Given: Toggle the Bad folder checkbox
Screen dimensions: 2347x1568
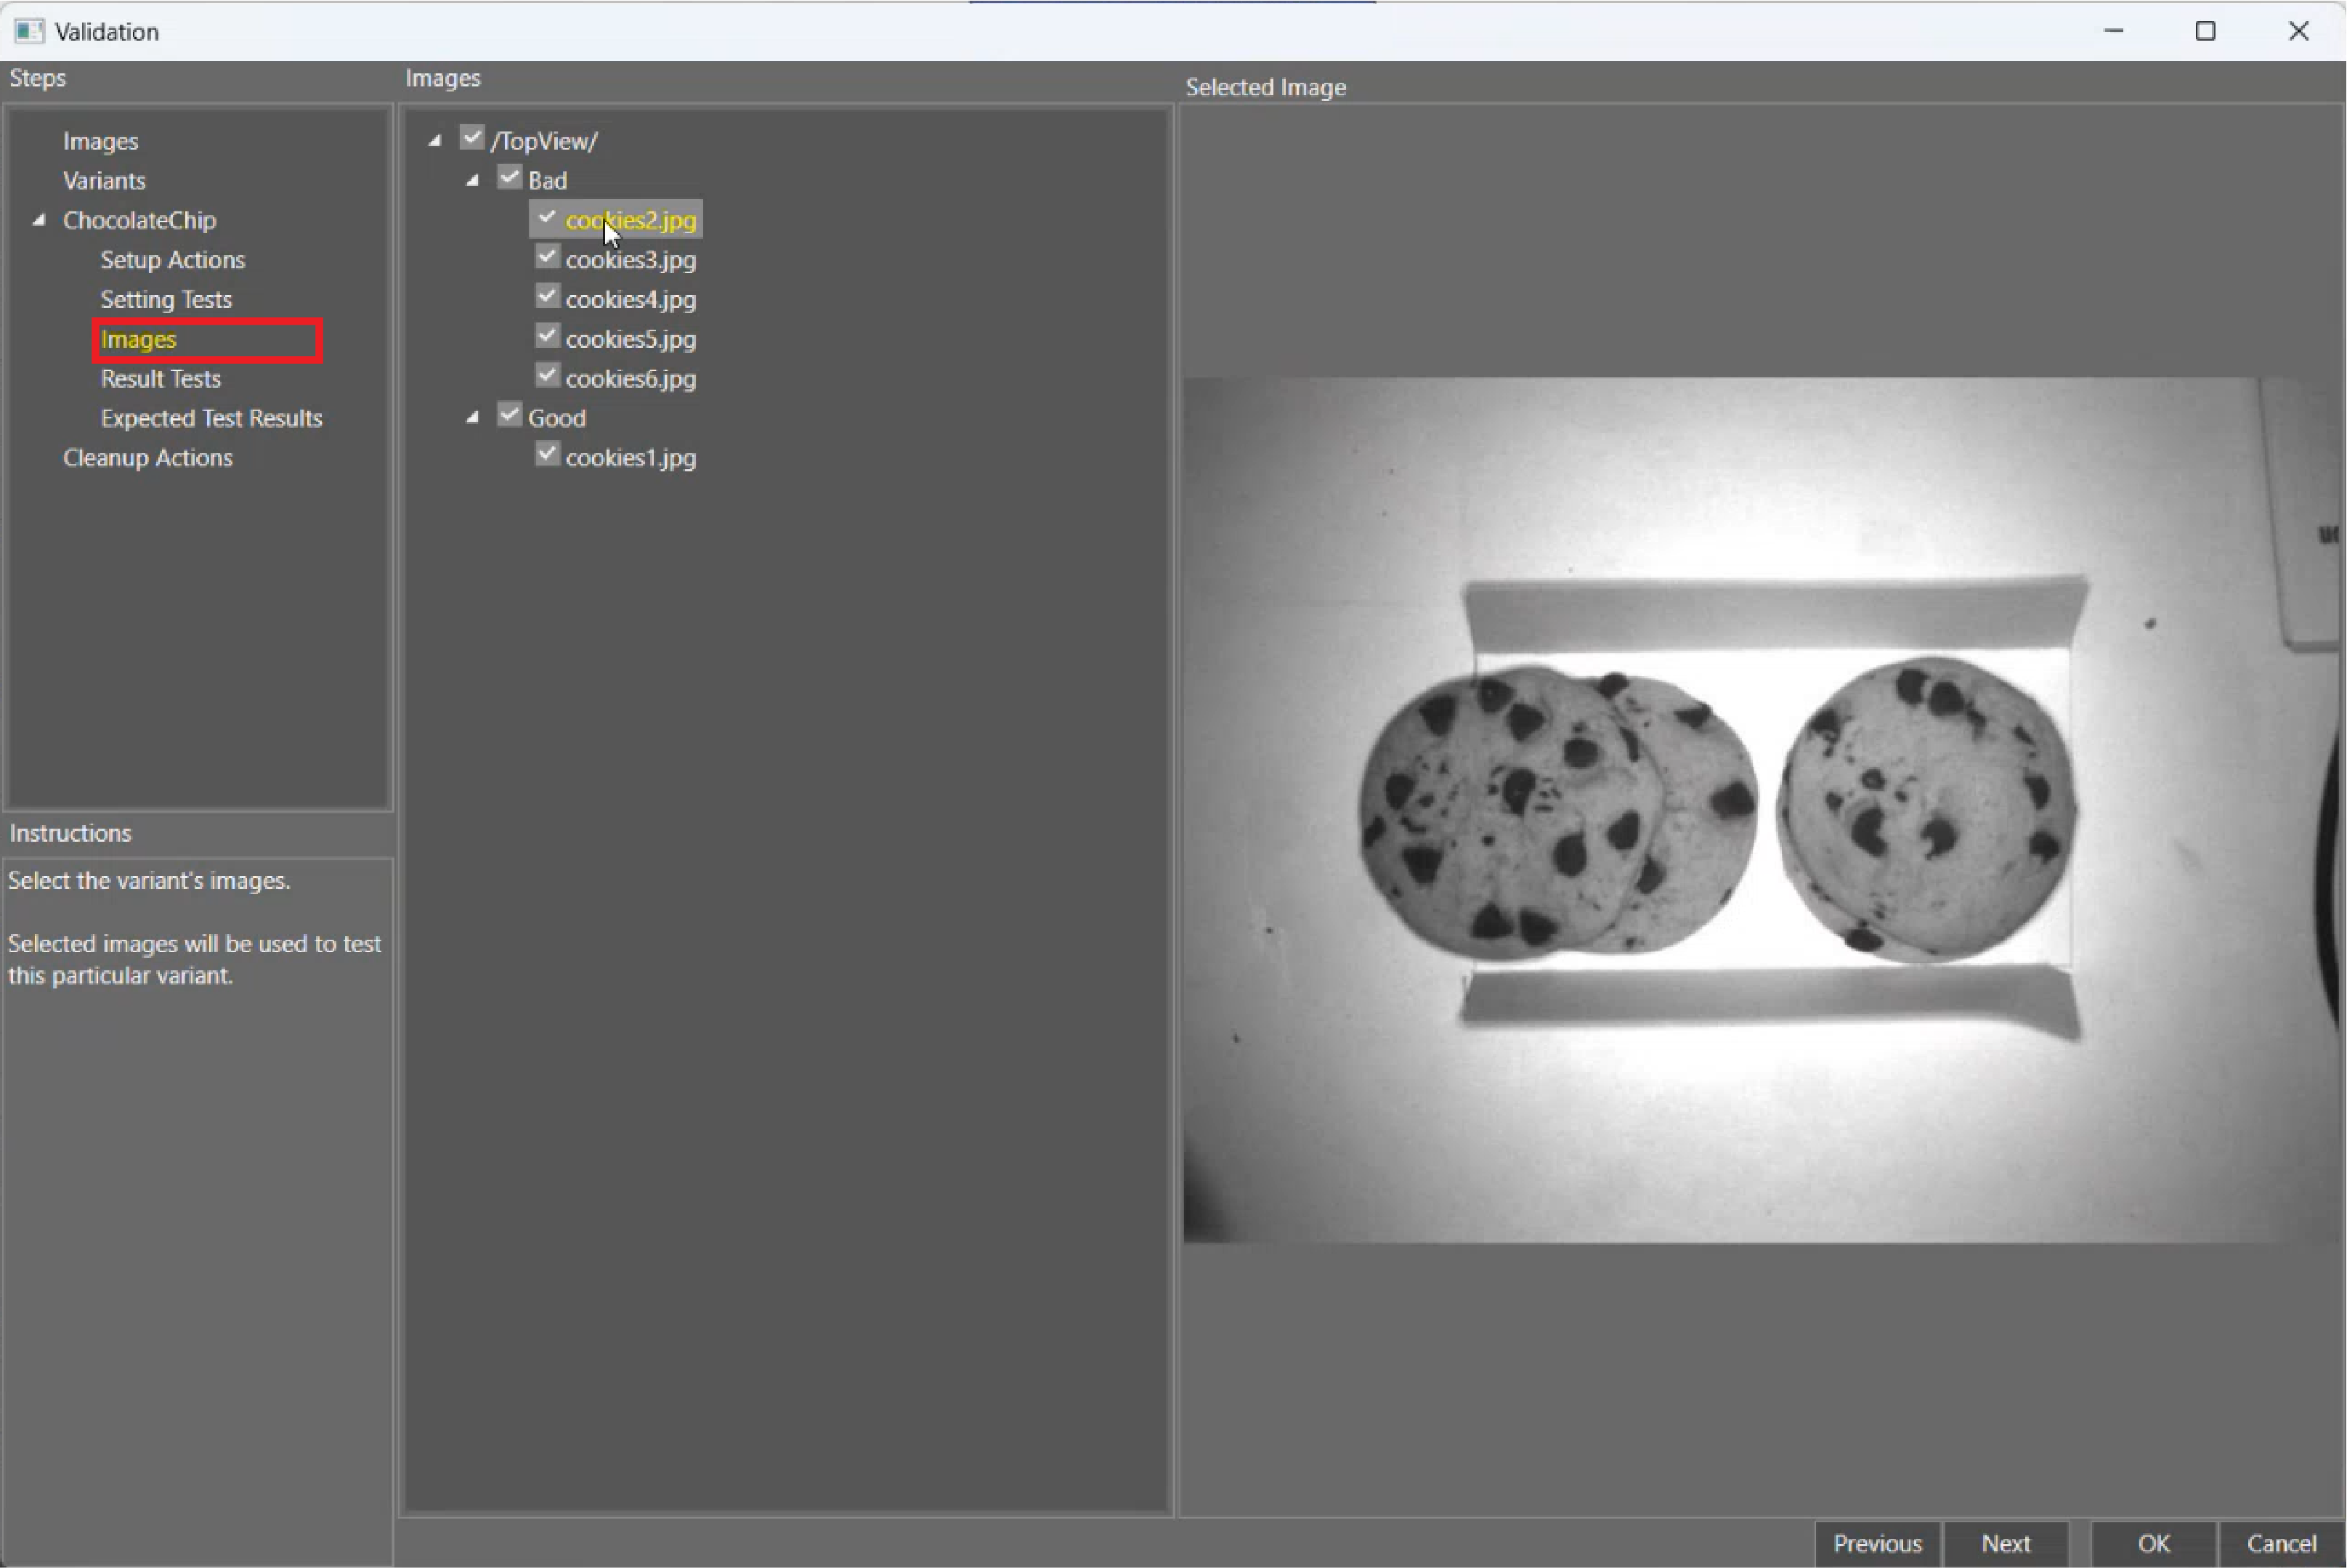Looking at the screenshot, I should 510,178.
